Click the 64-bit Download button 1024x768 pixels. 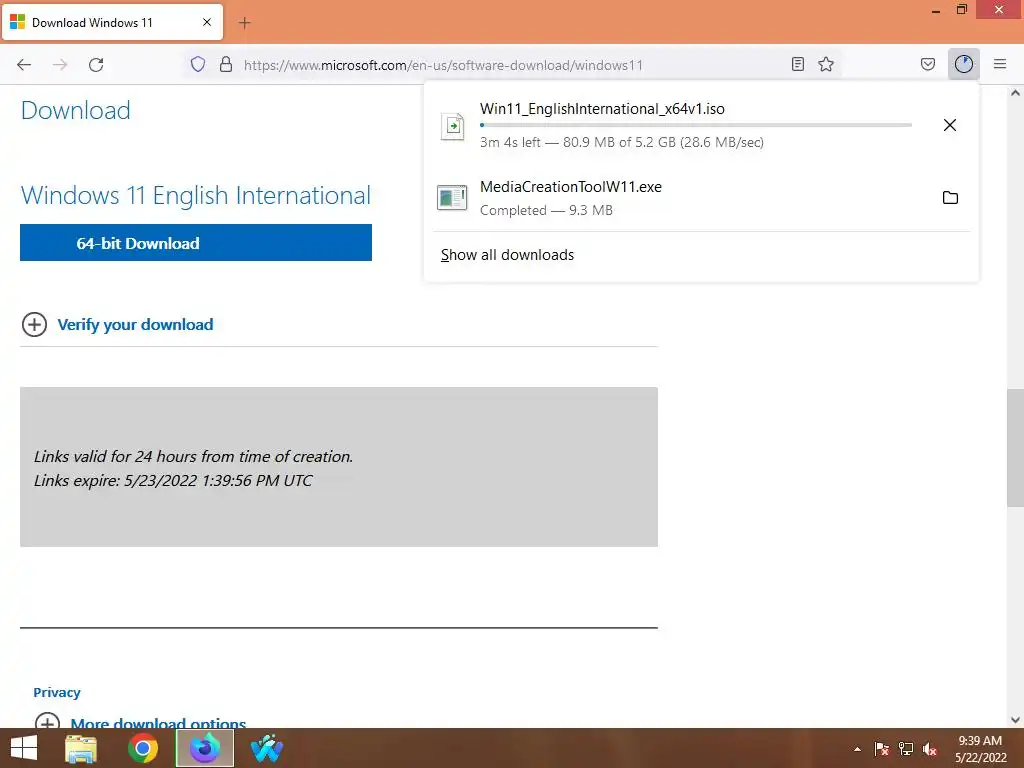click(196, 242)
